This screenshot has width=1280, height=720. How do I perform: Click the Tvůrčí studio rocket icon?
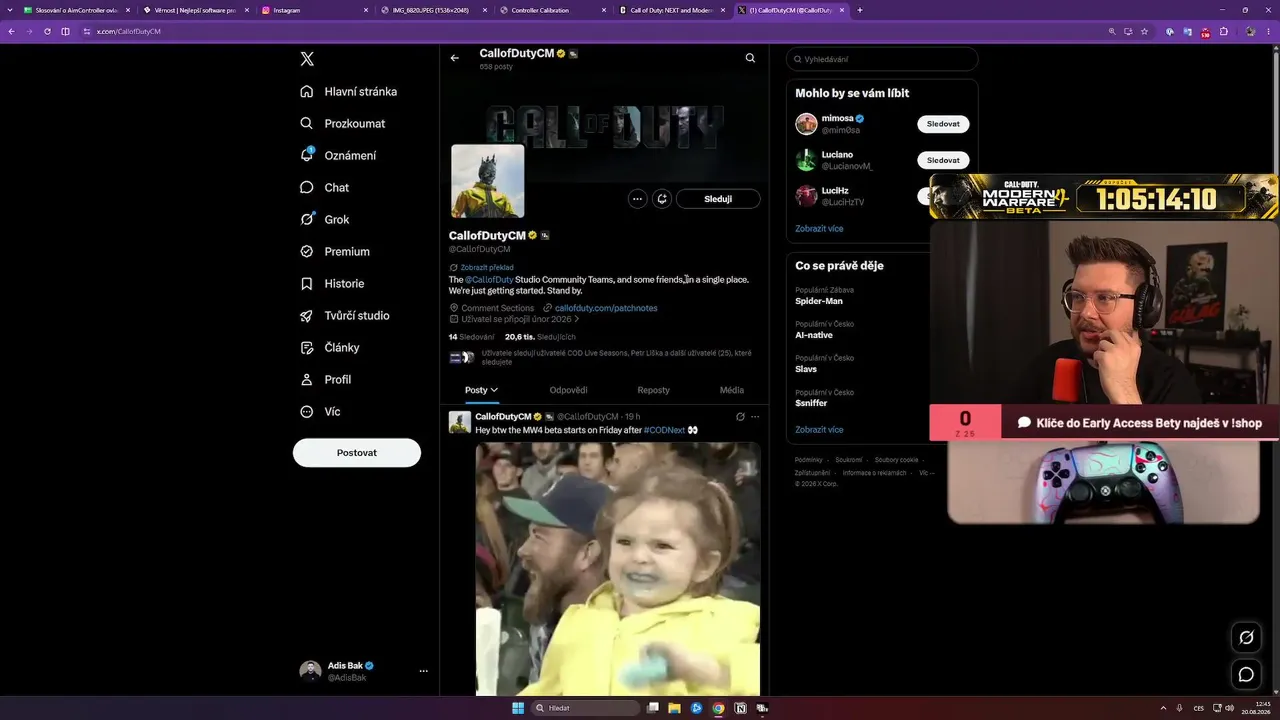point(307,315)
